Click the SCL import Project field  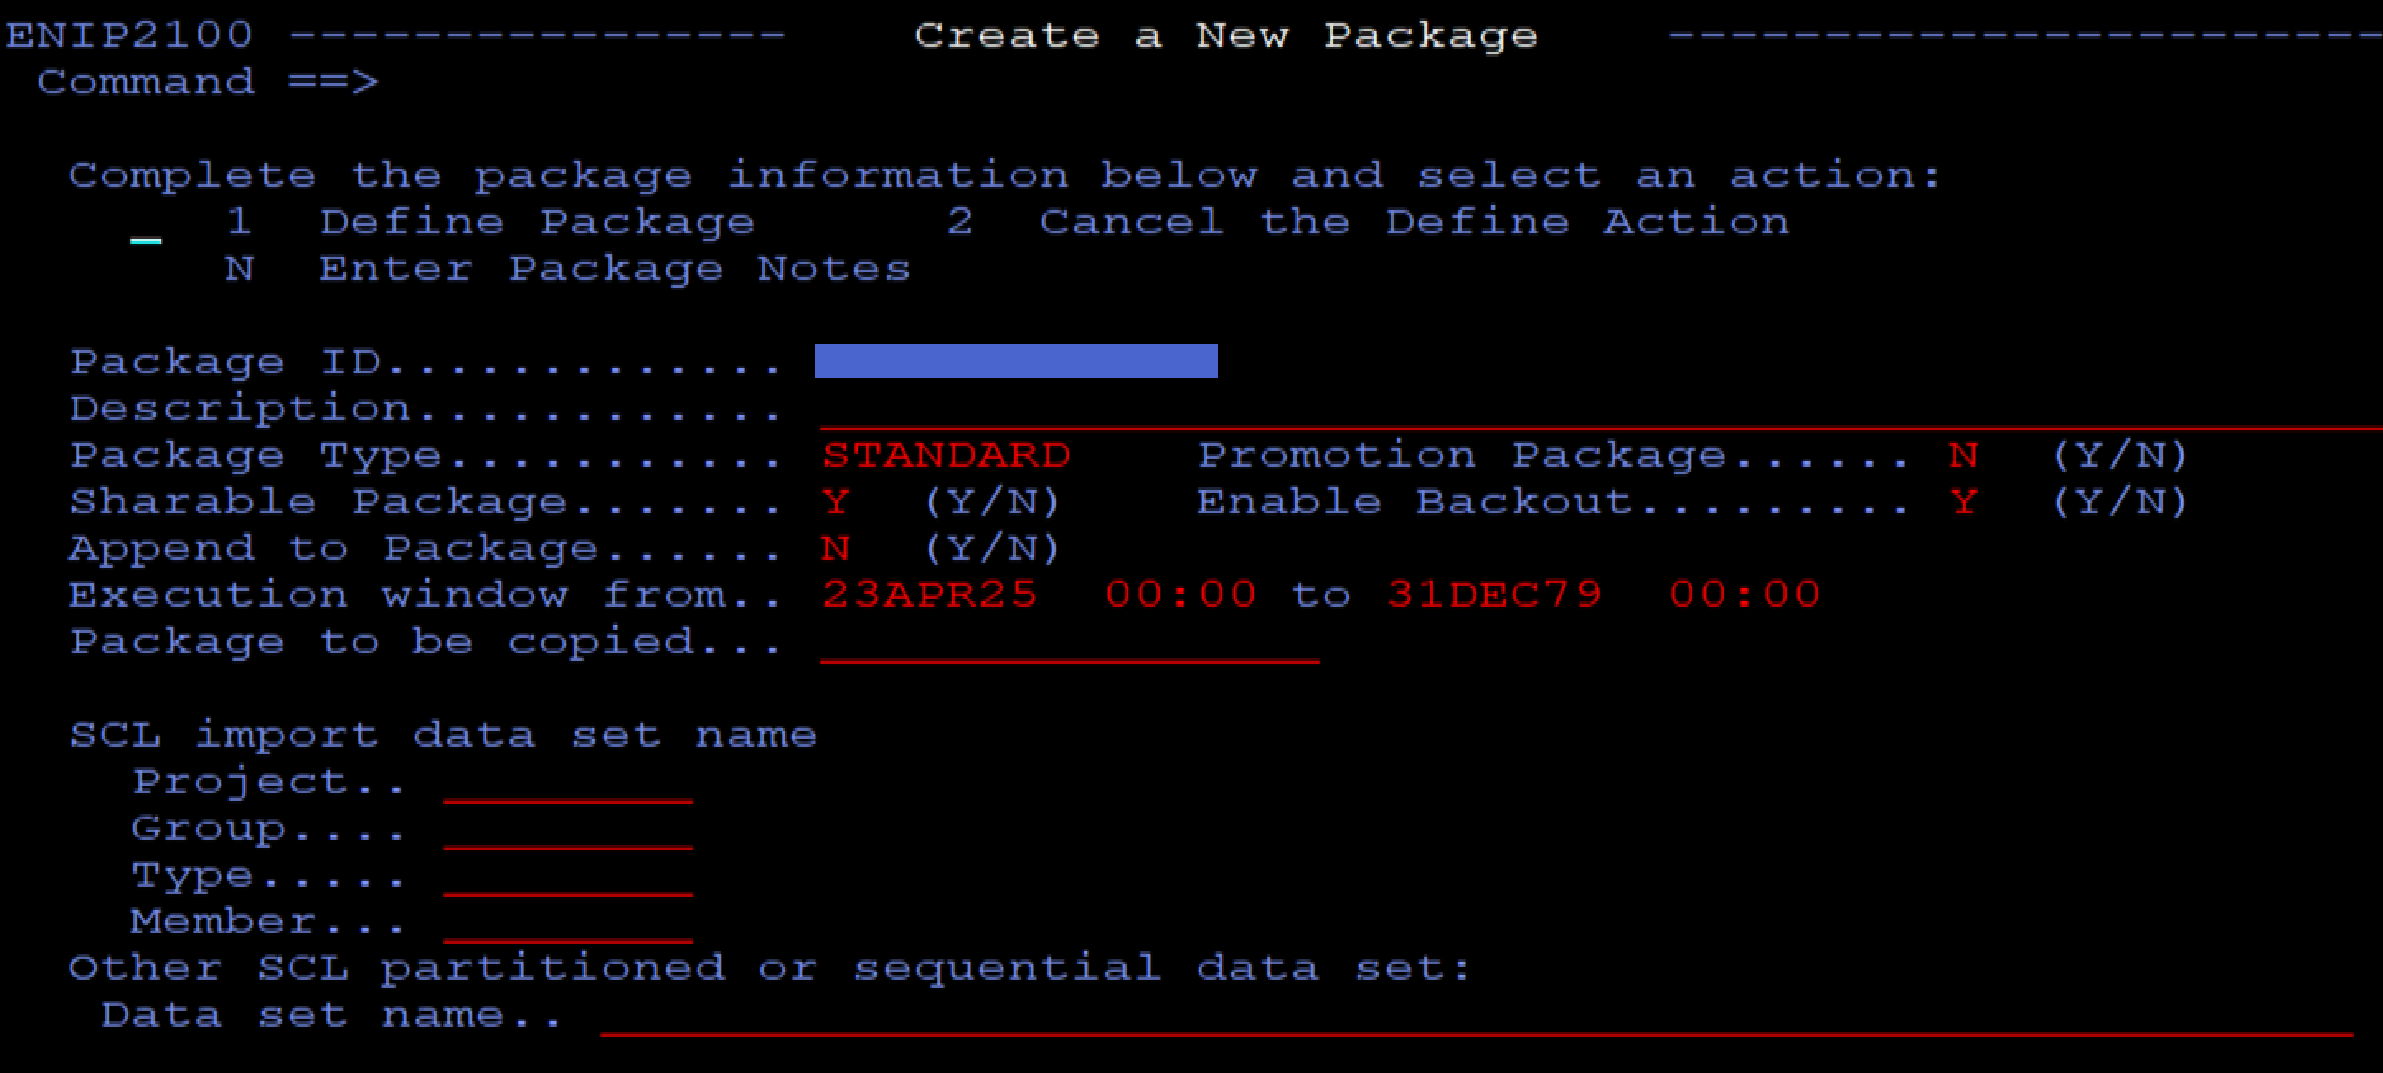[568, 785]
